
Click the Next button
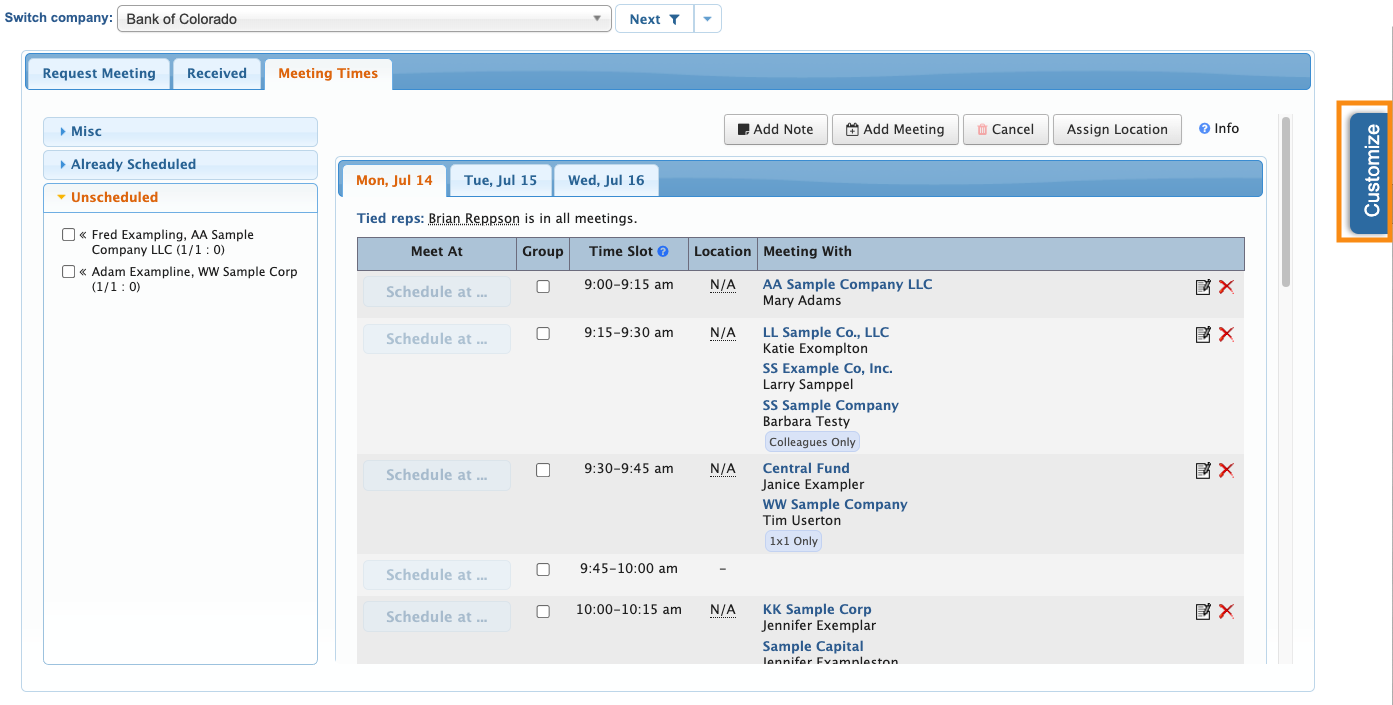[x=654, y=19]
